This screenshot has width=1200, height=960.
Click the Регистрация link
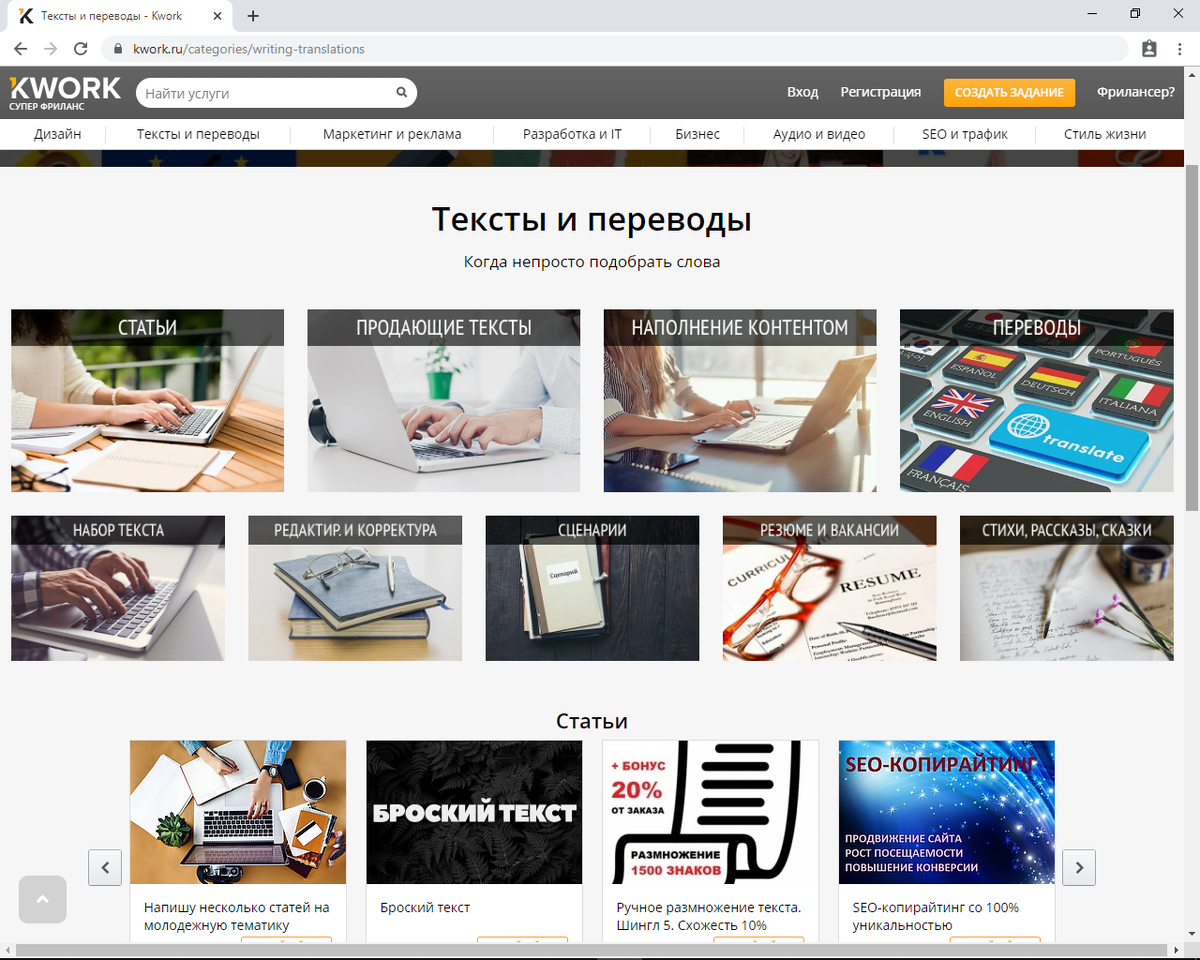click(880, 92)
